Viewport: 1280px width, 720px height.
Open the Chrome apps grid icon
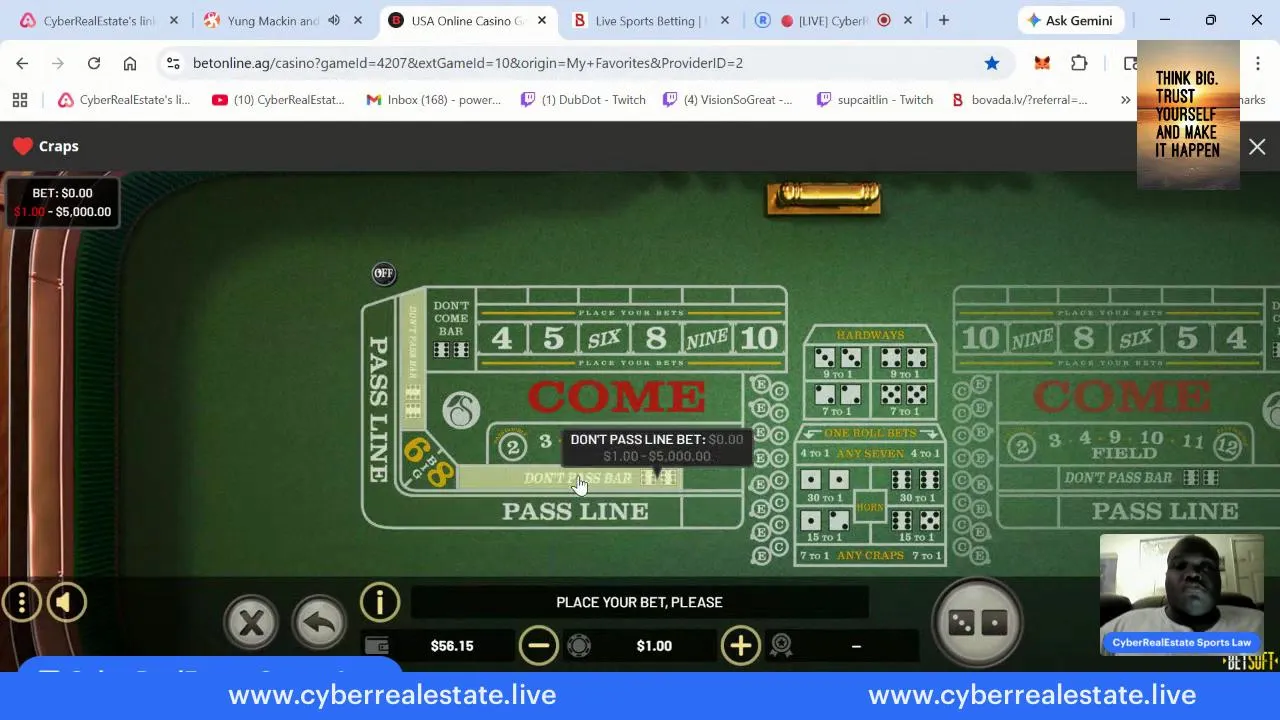pos(20,99)
